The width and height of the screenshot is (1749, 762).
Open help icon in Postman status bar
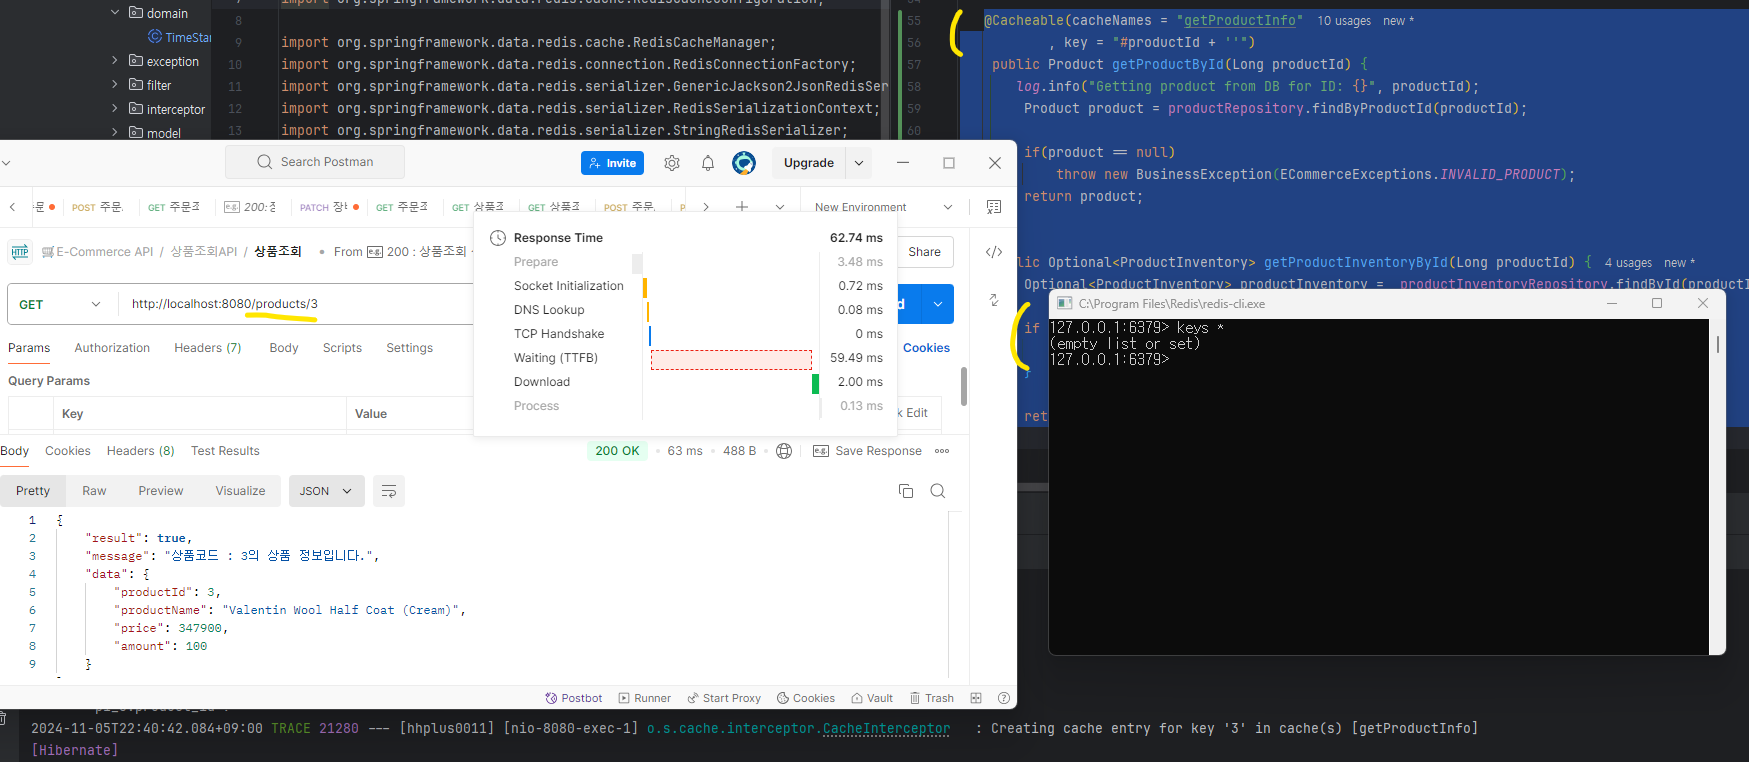[x=1004, y=698]
